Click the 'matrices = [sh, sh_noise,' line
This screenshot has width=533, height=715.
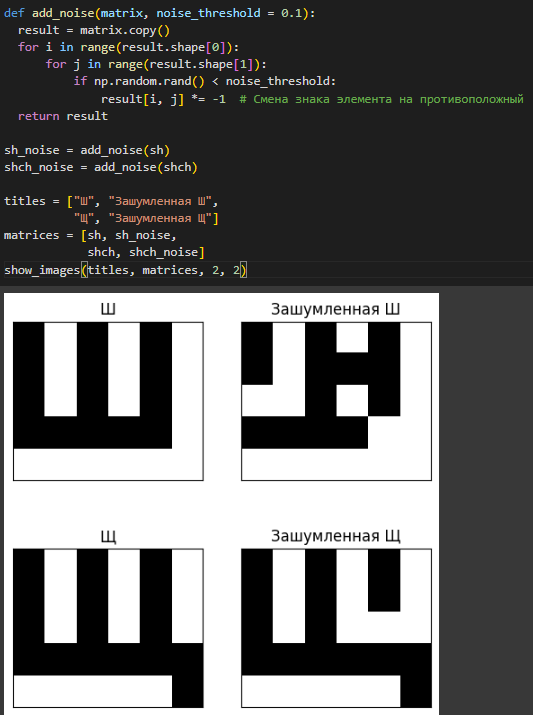coord(90,235)
